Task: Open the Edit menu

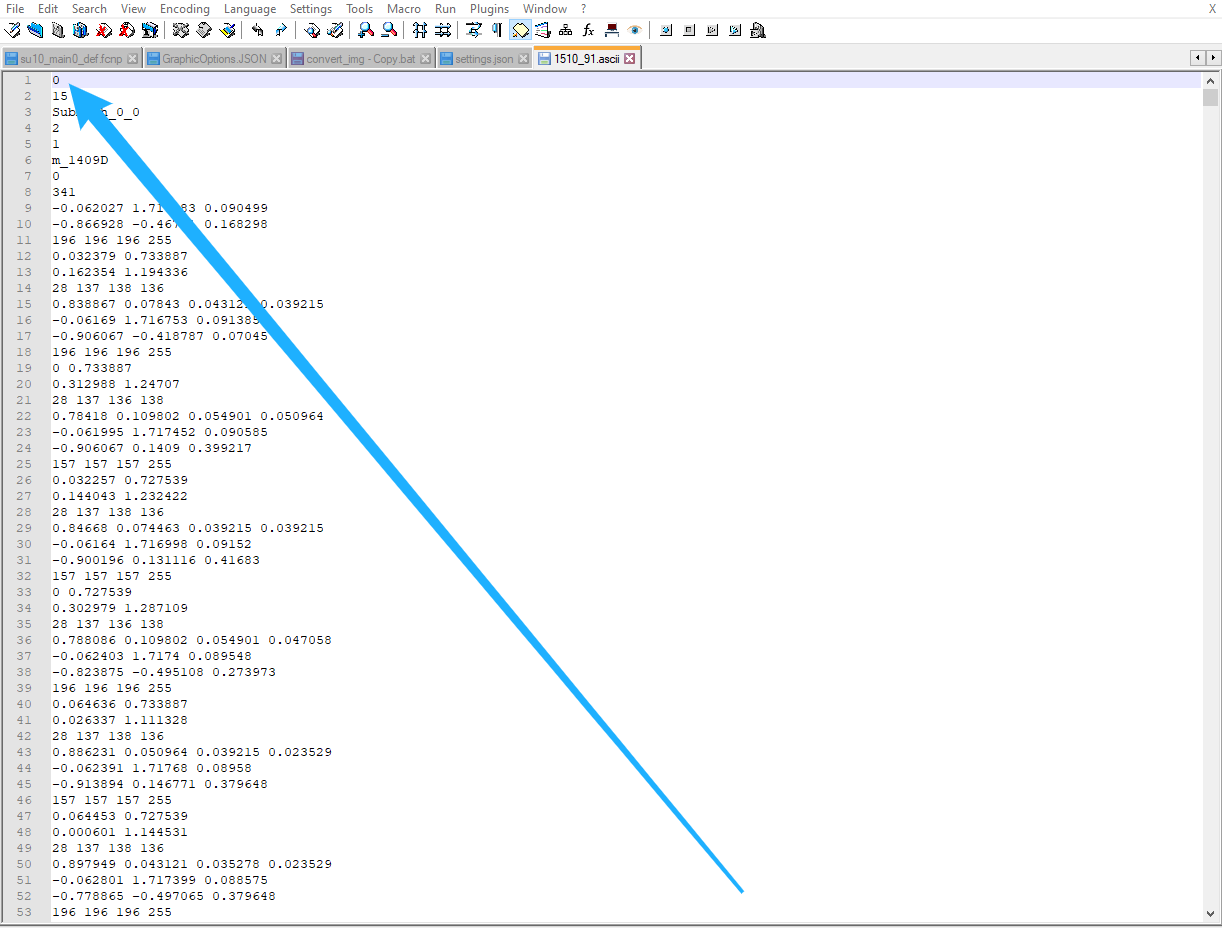Action: click(48, 9)
